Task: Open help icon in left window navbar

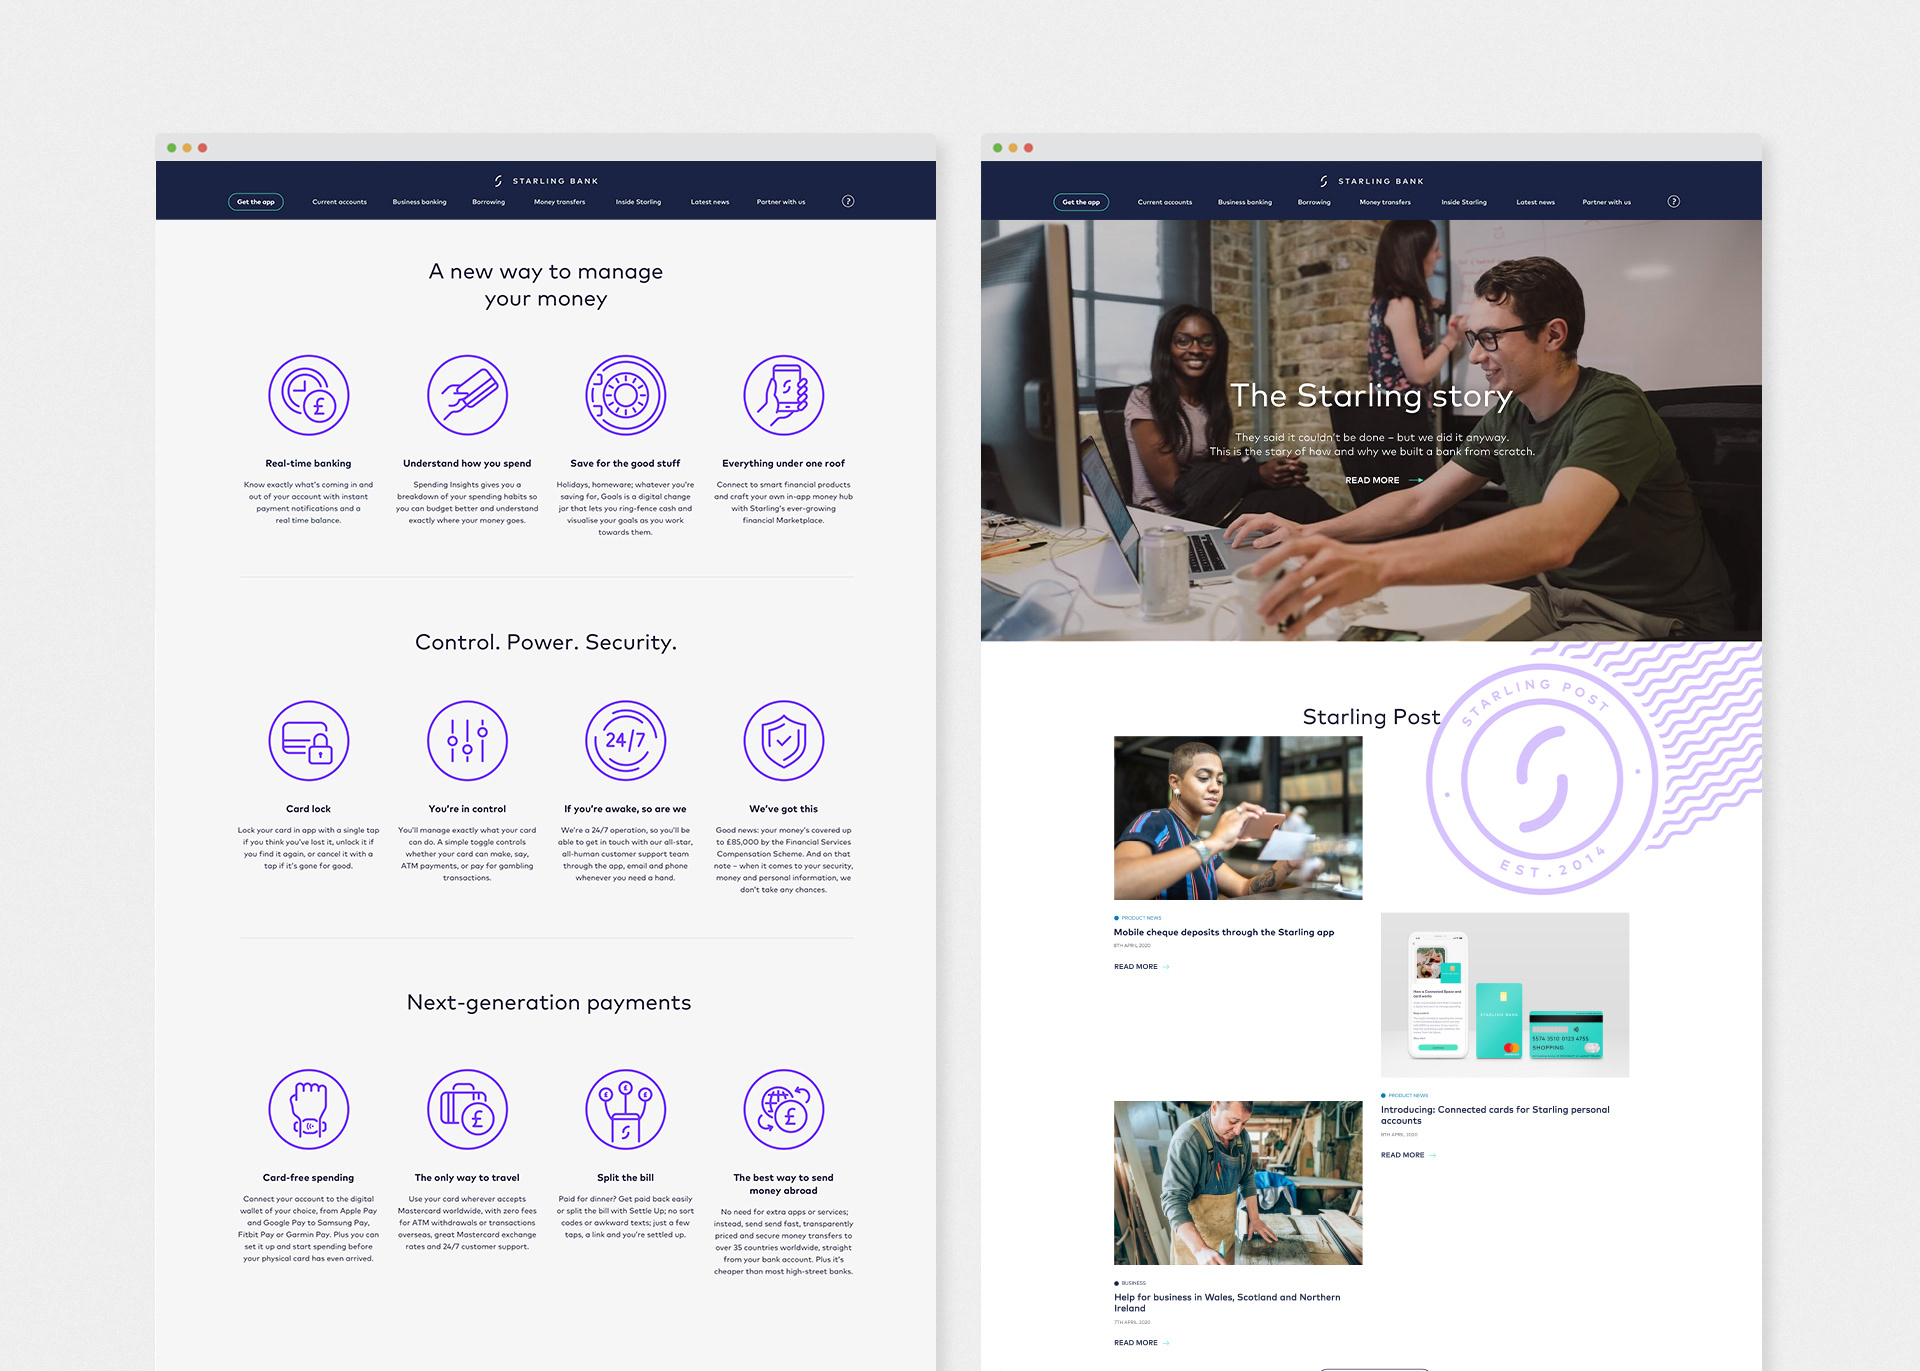Action: [848, 201]
